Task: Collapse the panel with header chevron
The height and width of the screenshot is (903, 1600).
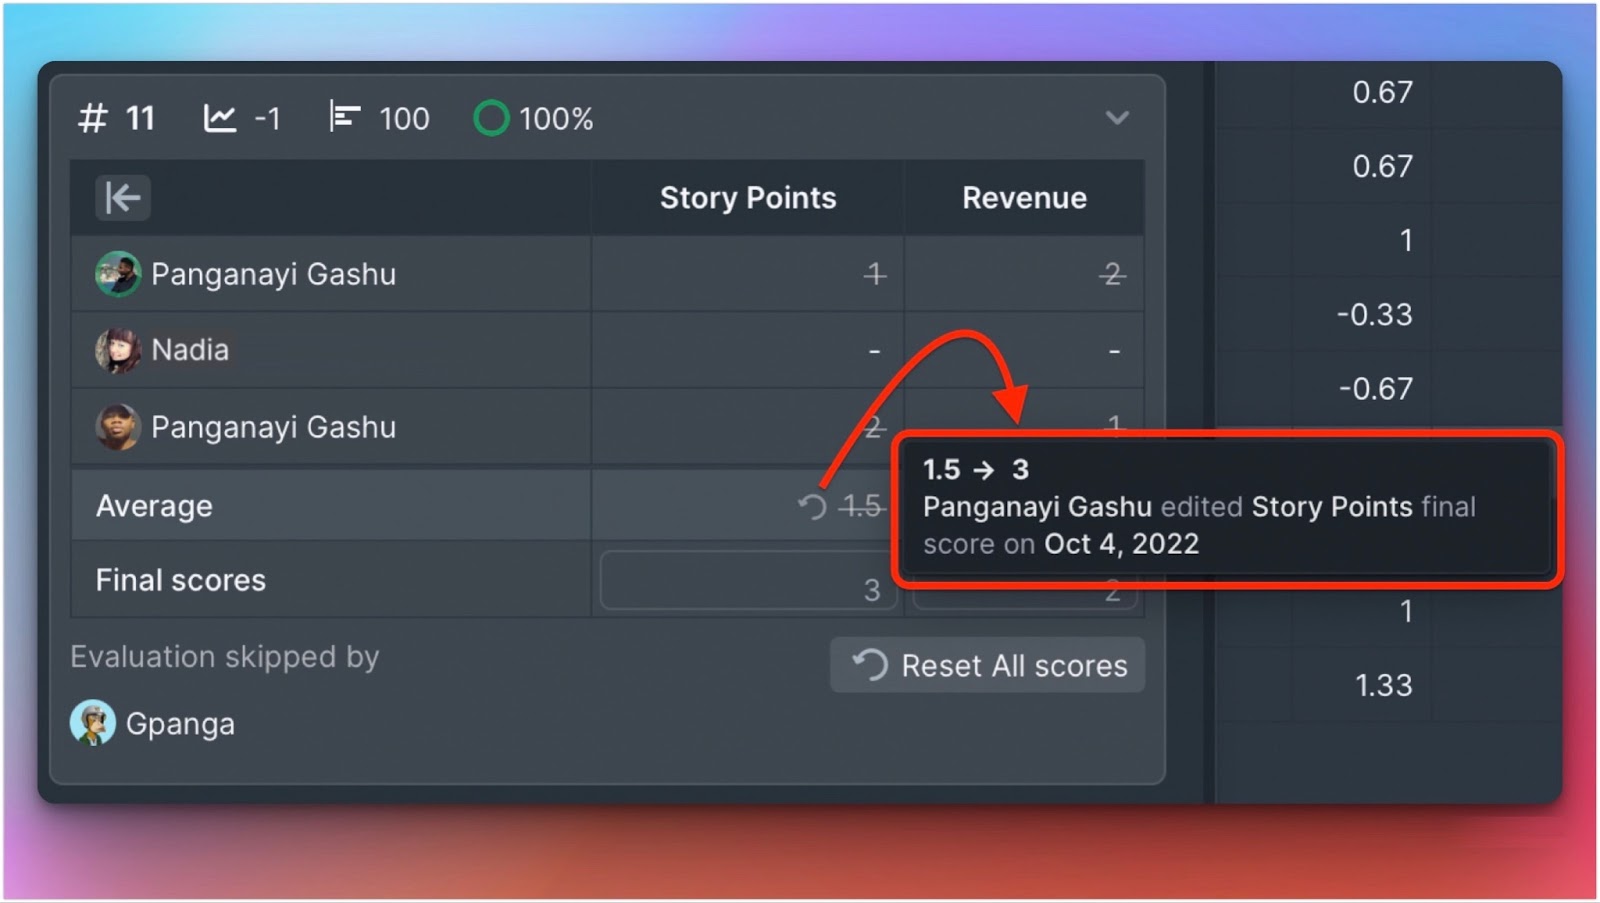Action: click(x=1117, y=118)
